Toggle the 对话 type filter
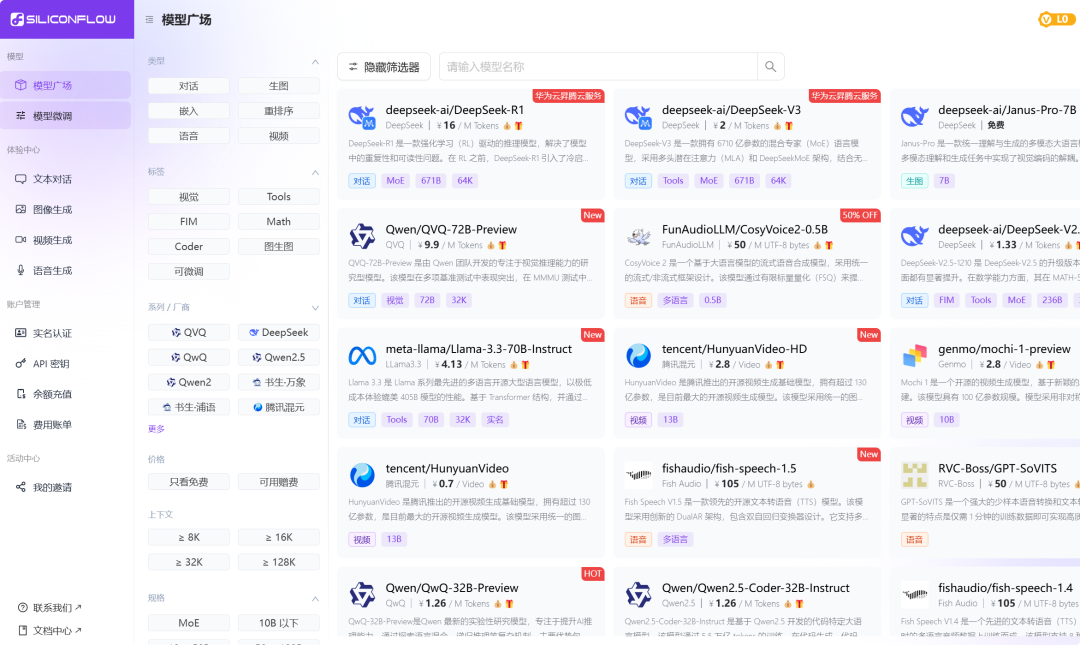The width and height of the screenshot is (1080, 645). (x=189, y=86)
